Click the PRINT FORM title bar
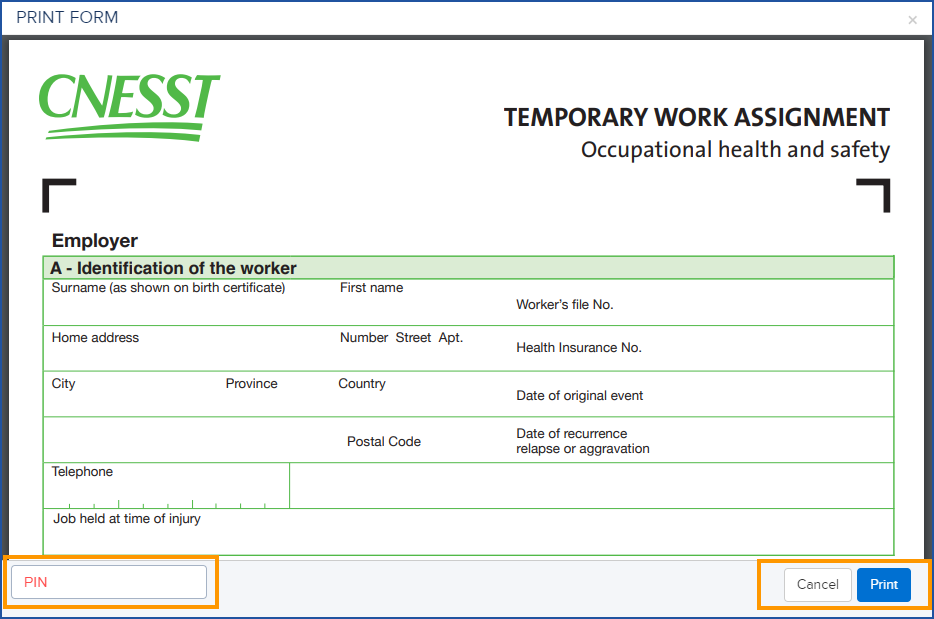Viewport: 934px width, 619px height. pyautogui.click(x=67, y=17)
